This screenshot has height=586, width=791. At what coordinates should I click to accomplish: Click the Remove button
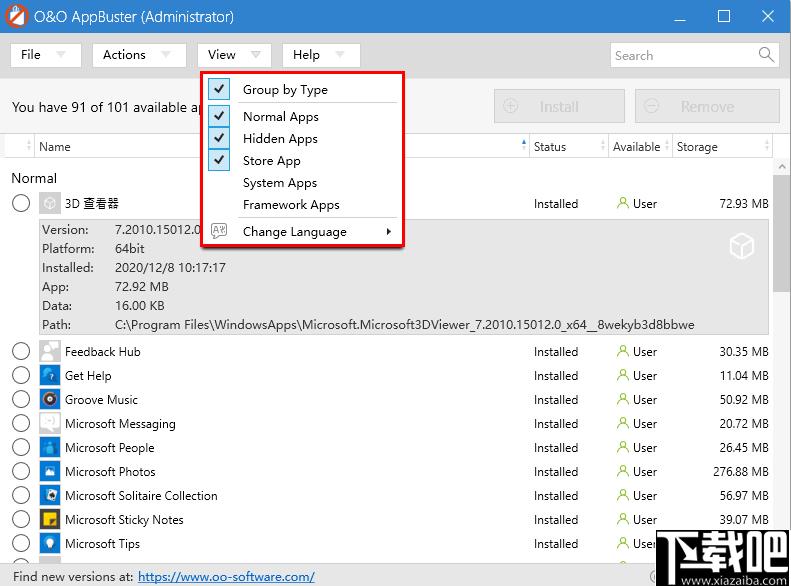pos(707,106)
